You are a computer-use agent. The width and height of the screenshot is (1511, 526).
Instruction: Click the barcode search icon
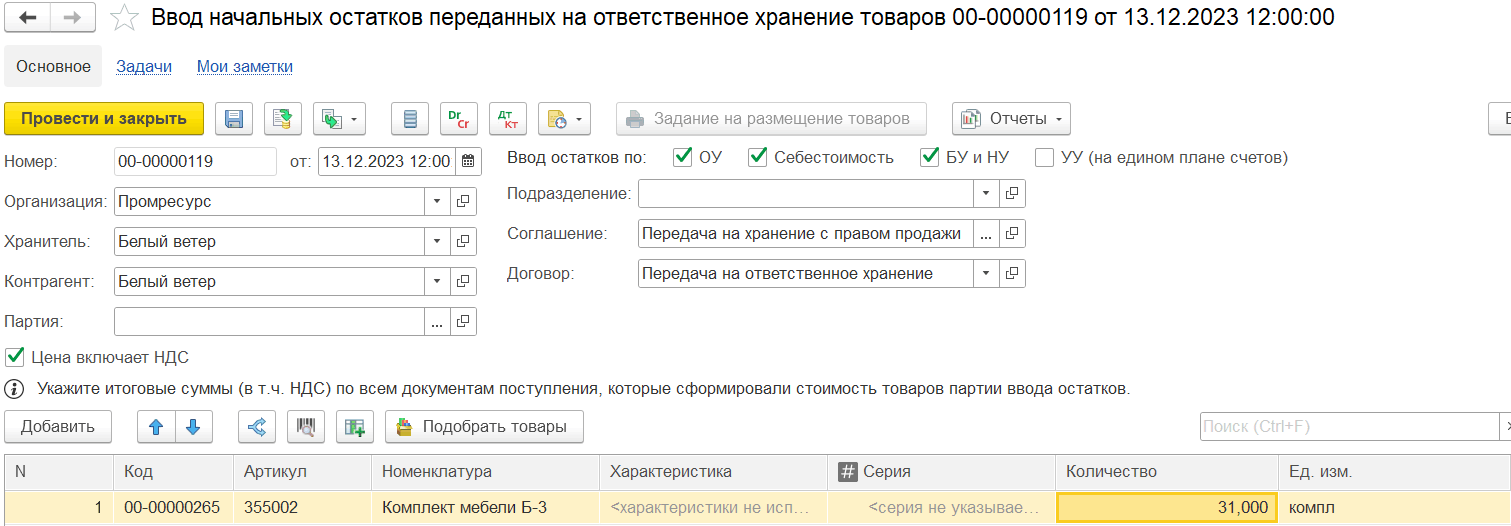306,427
